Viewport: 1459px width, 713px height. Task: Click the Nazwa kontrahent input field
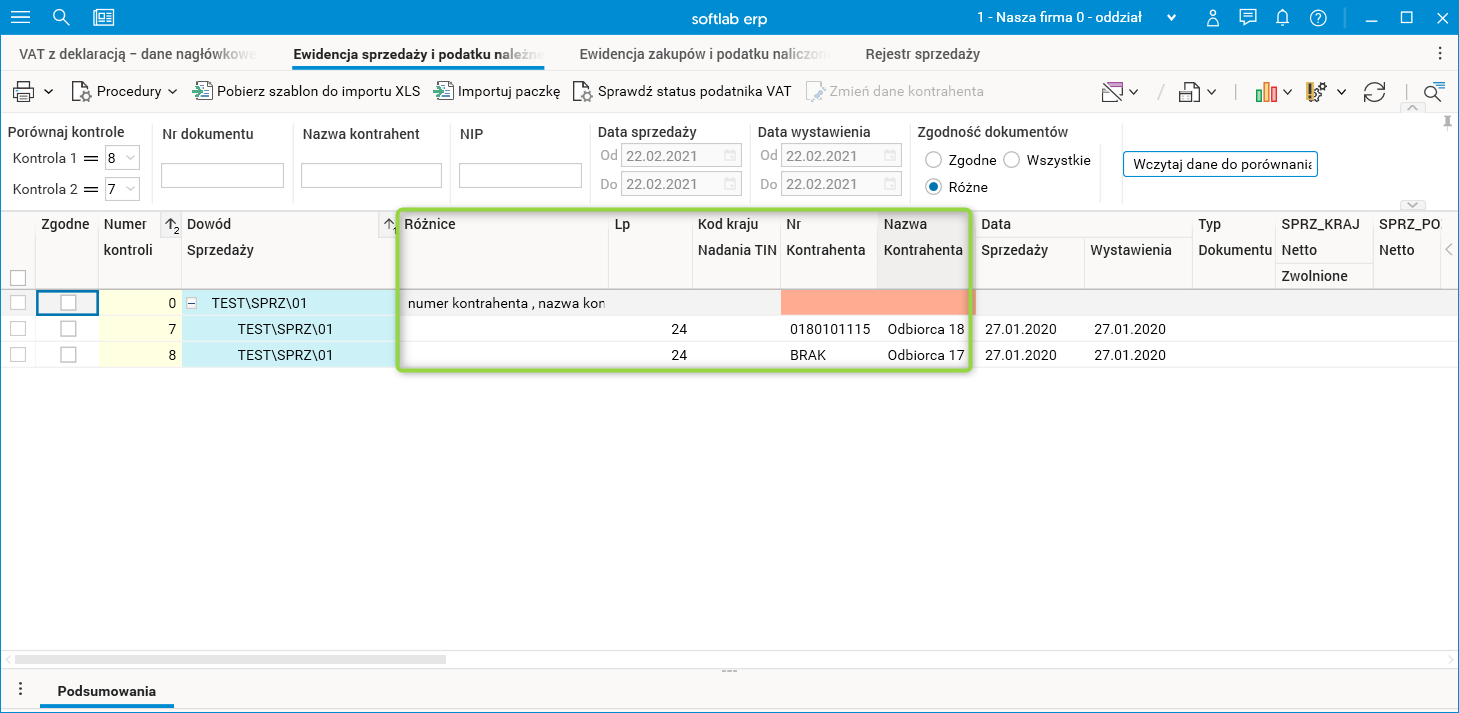[371, 176]
